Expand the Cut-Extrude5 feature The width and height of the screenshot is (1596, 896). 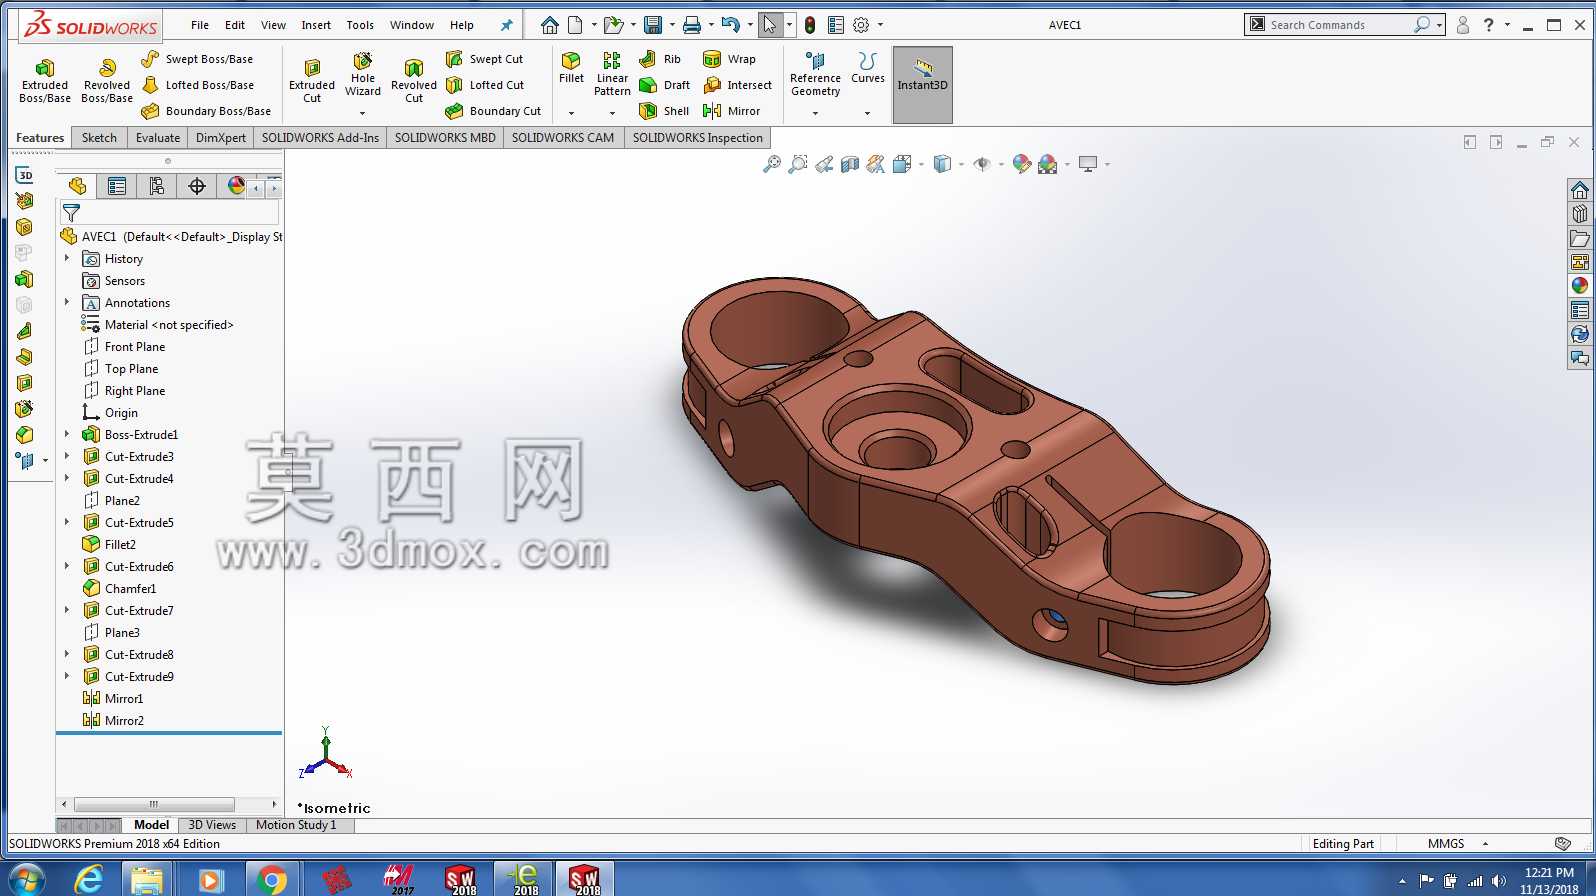[x=67, y=522]
